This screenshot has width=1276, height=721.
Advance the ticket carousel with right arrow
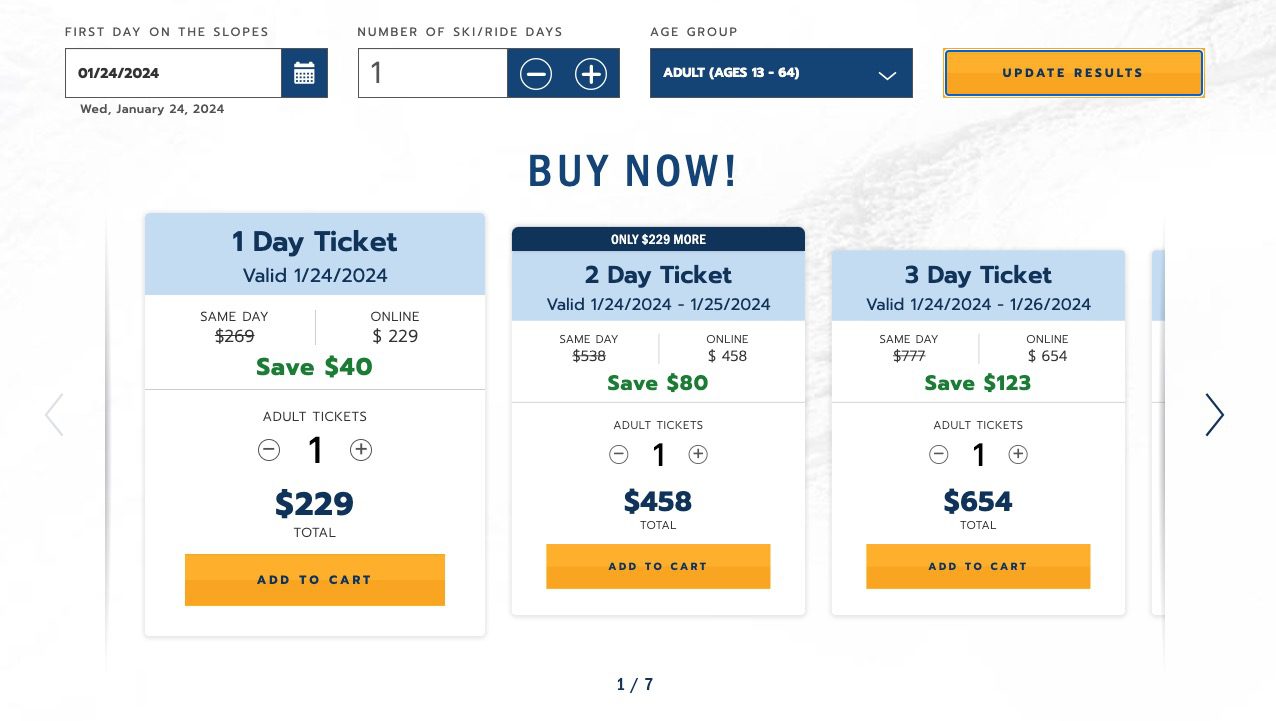click(1214, 415)
